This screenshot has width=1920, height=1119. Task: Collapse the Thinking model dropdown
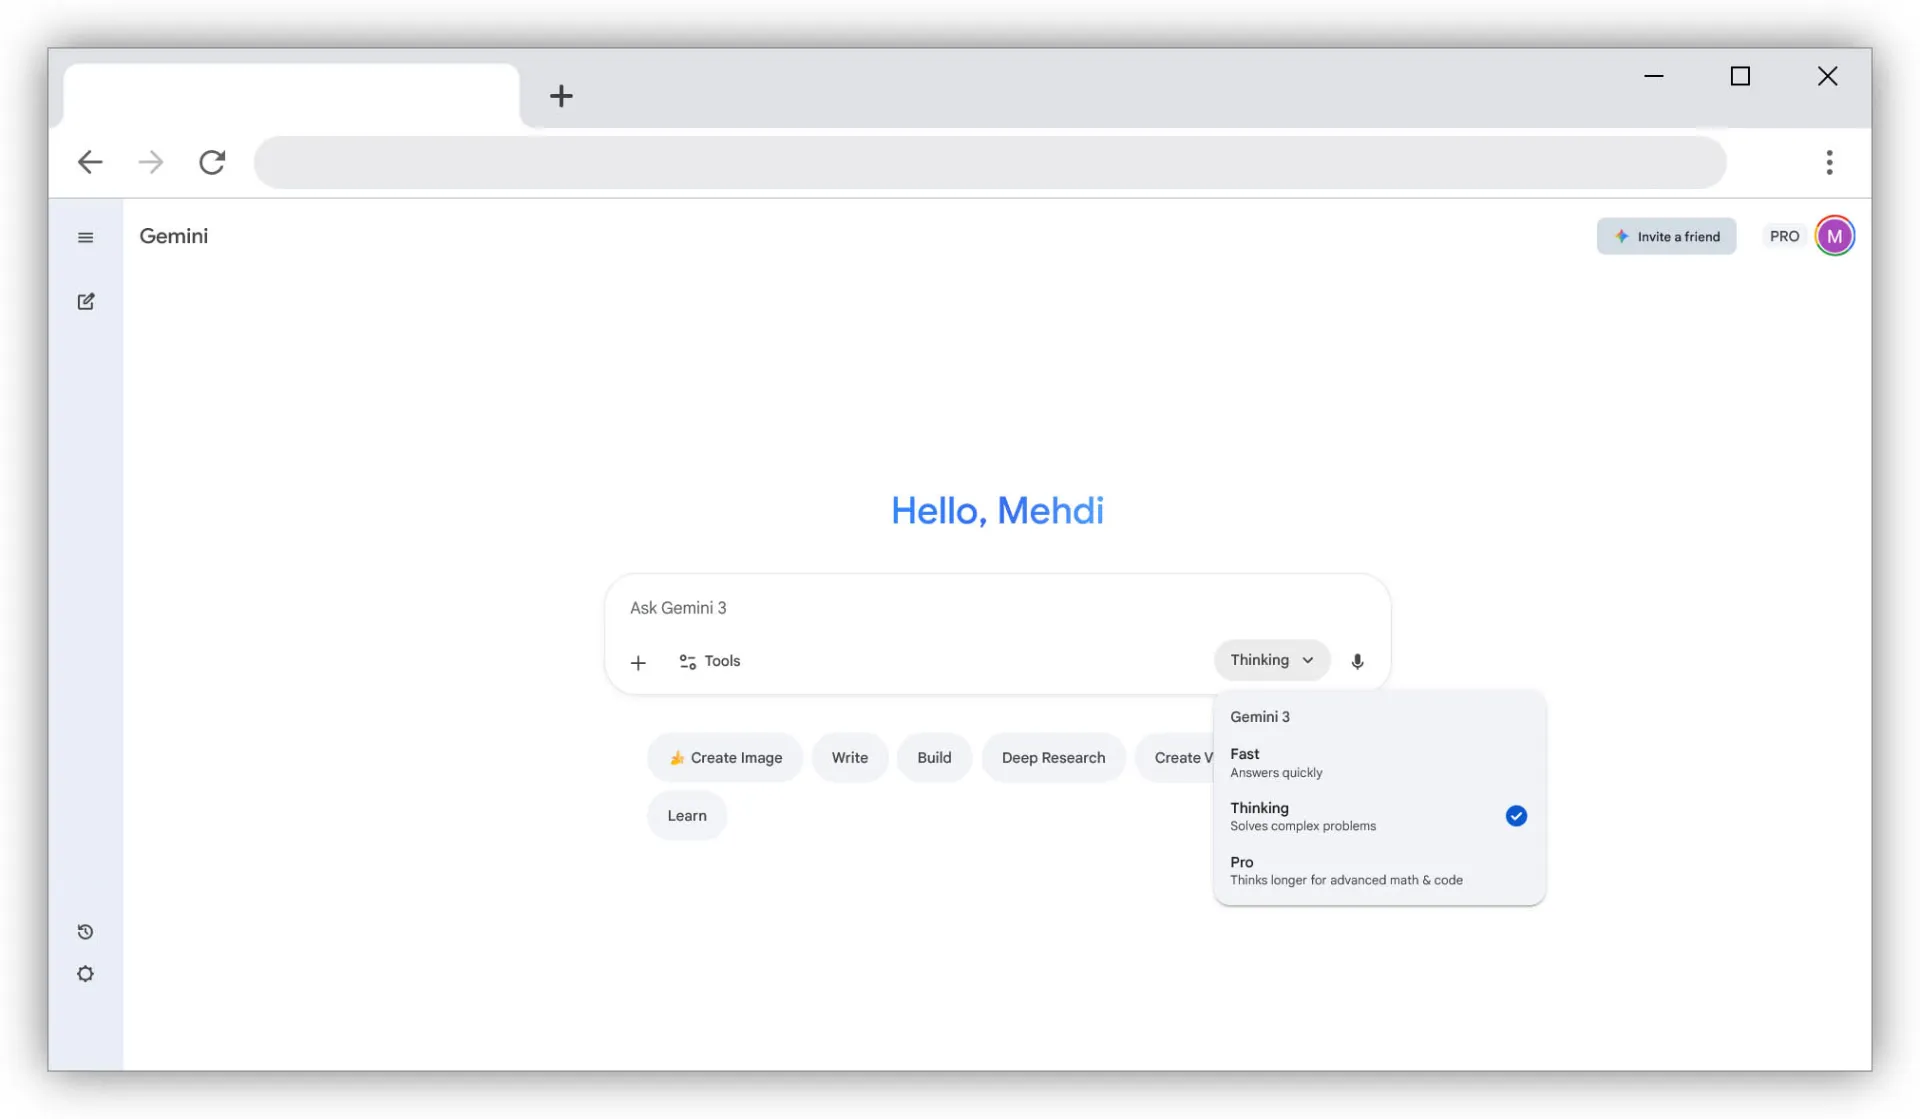pyautogui.click(x=1271, y=660)
